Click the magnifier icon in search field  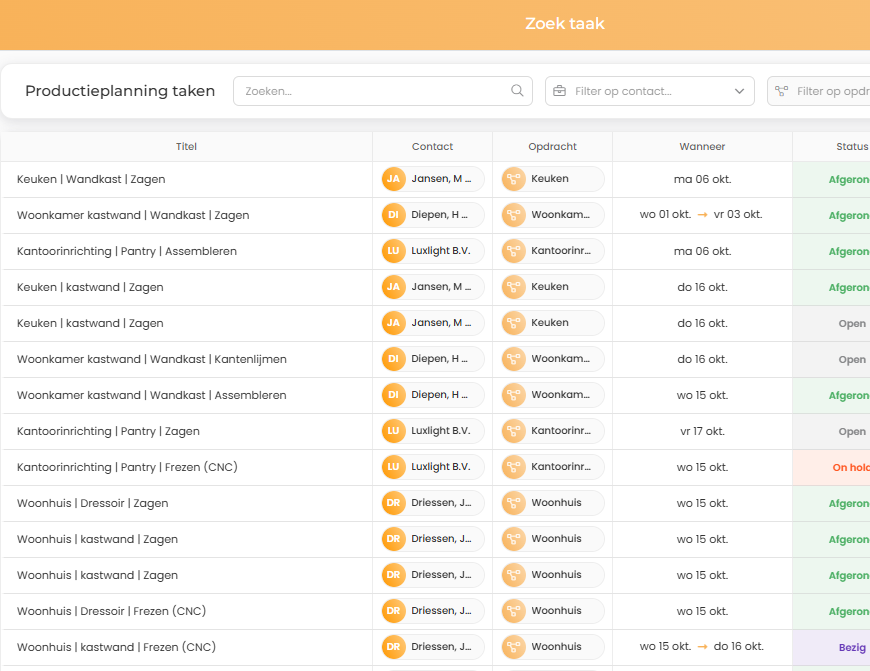(x=517, y=91)
